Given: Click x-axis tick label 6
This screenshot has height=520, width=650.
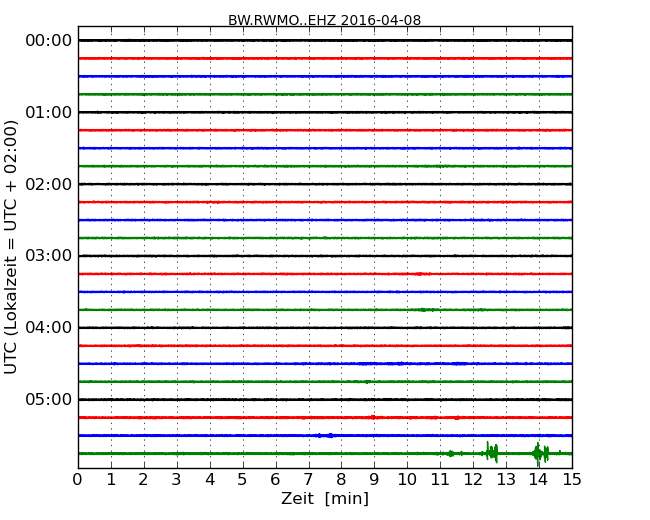Looking at the screenshot, I should 275,479.
